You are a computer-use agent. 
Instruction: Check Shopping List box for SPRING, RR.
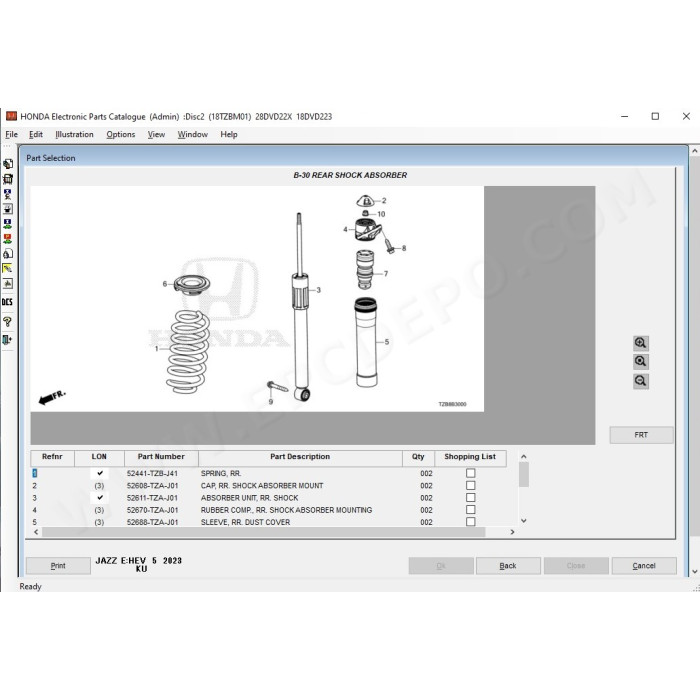pyautogui.click(x=471, y=473)
